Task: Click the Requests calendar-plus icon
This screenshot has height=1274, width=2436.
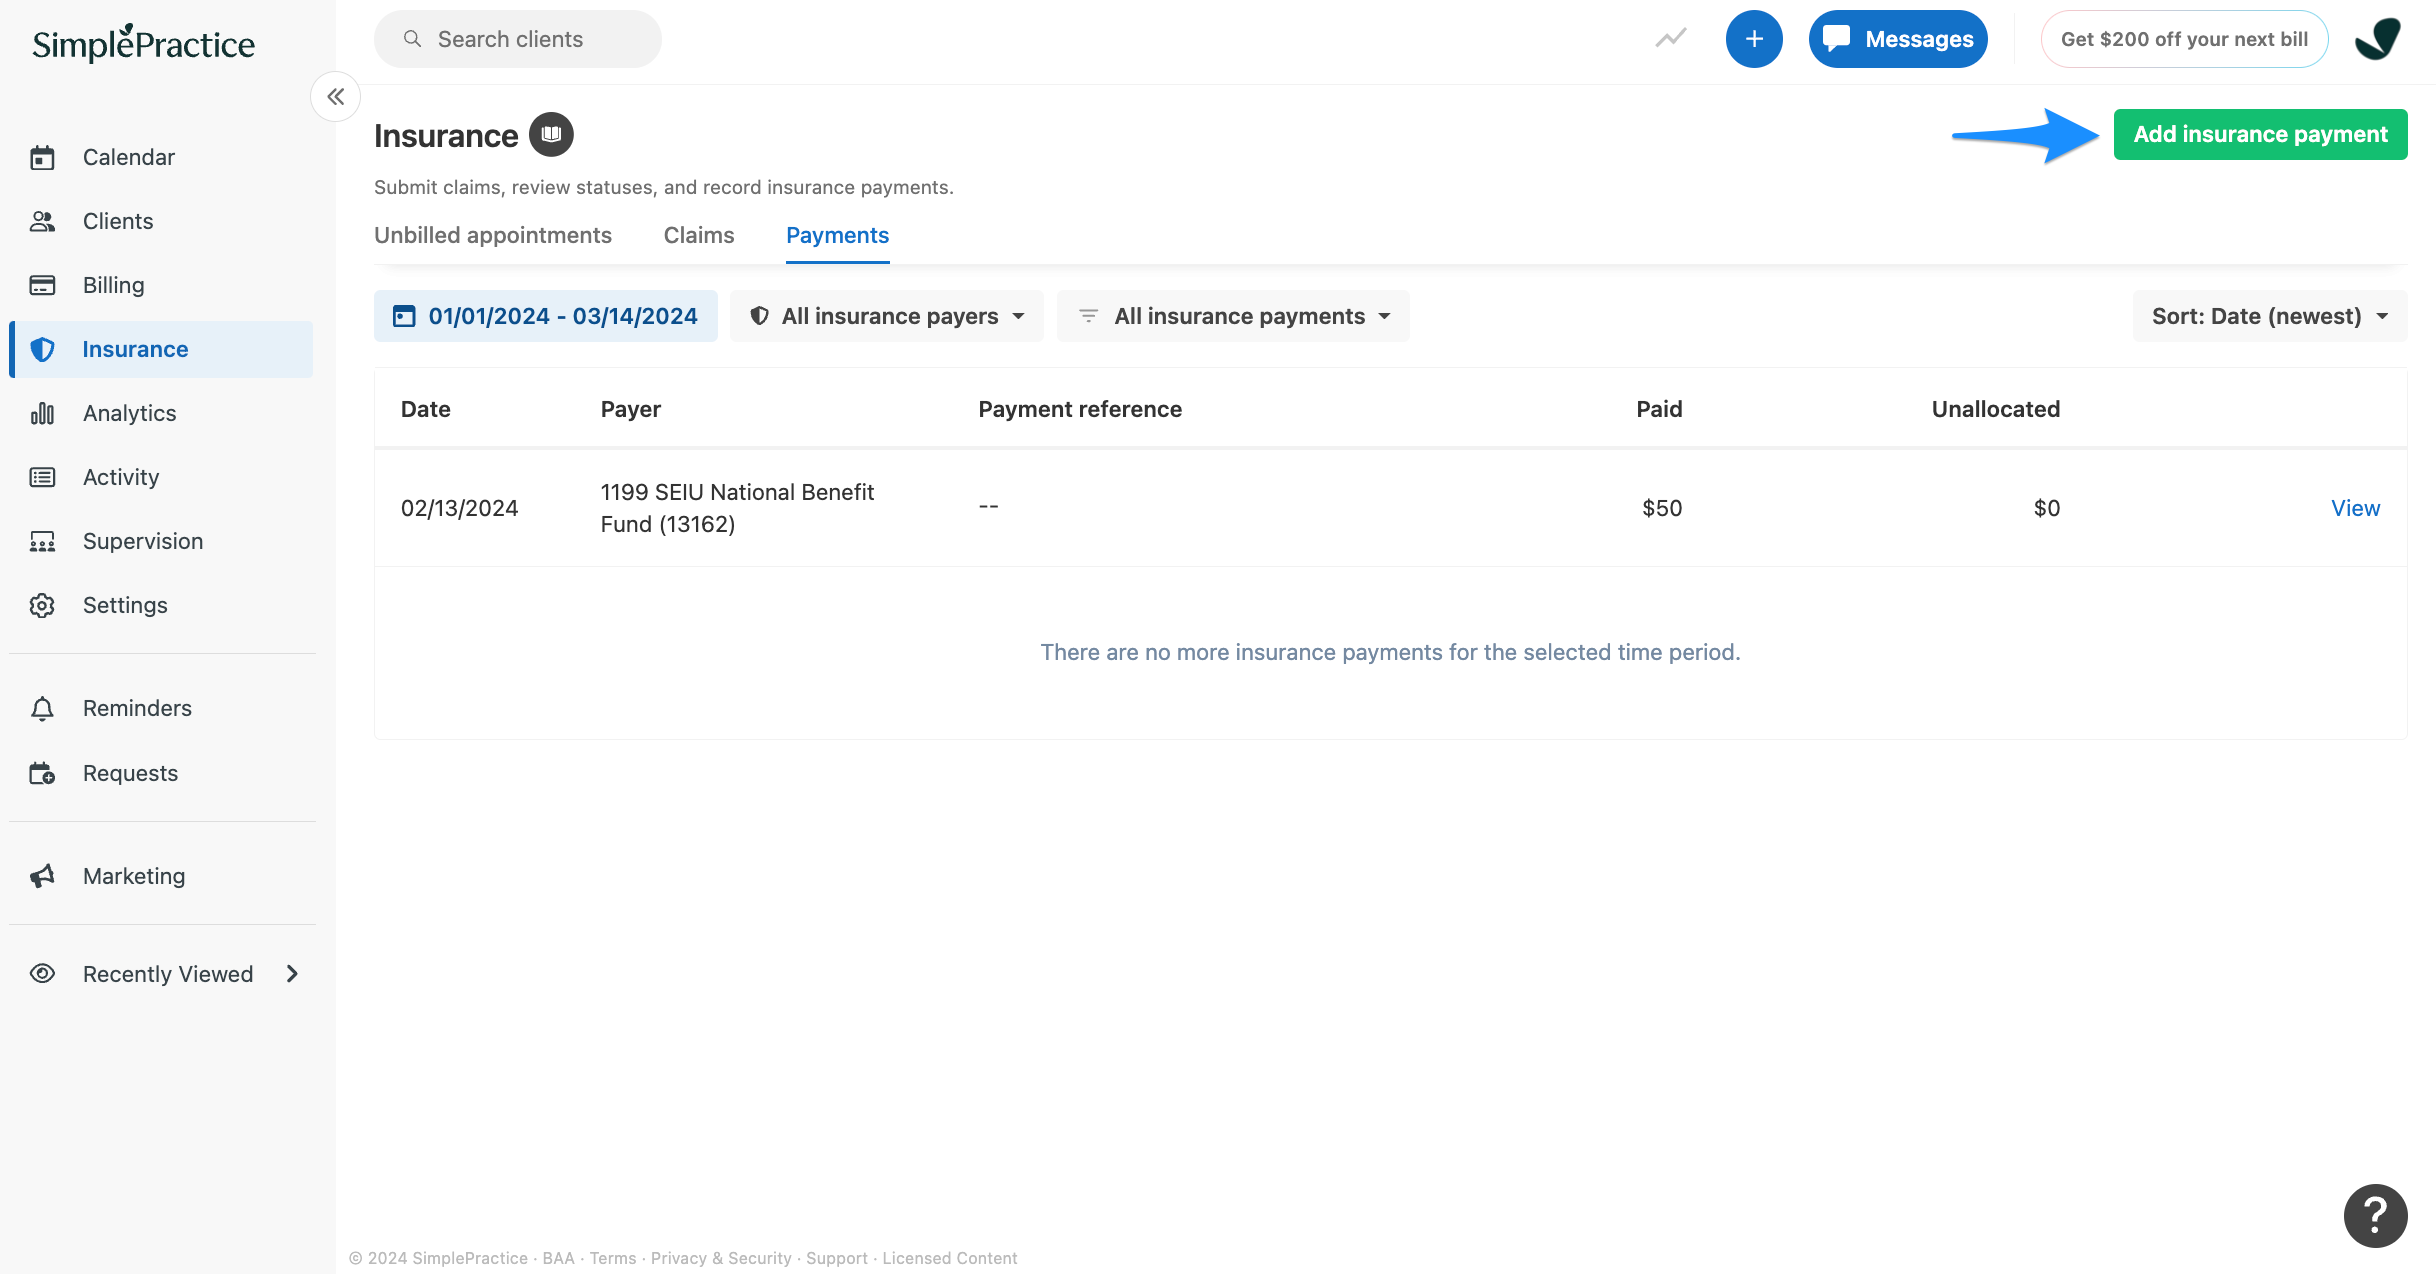Action: click(42, 773)
